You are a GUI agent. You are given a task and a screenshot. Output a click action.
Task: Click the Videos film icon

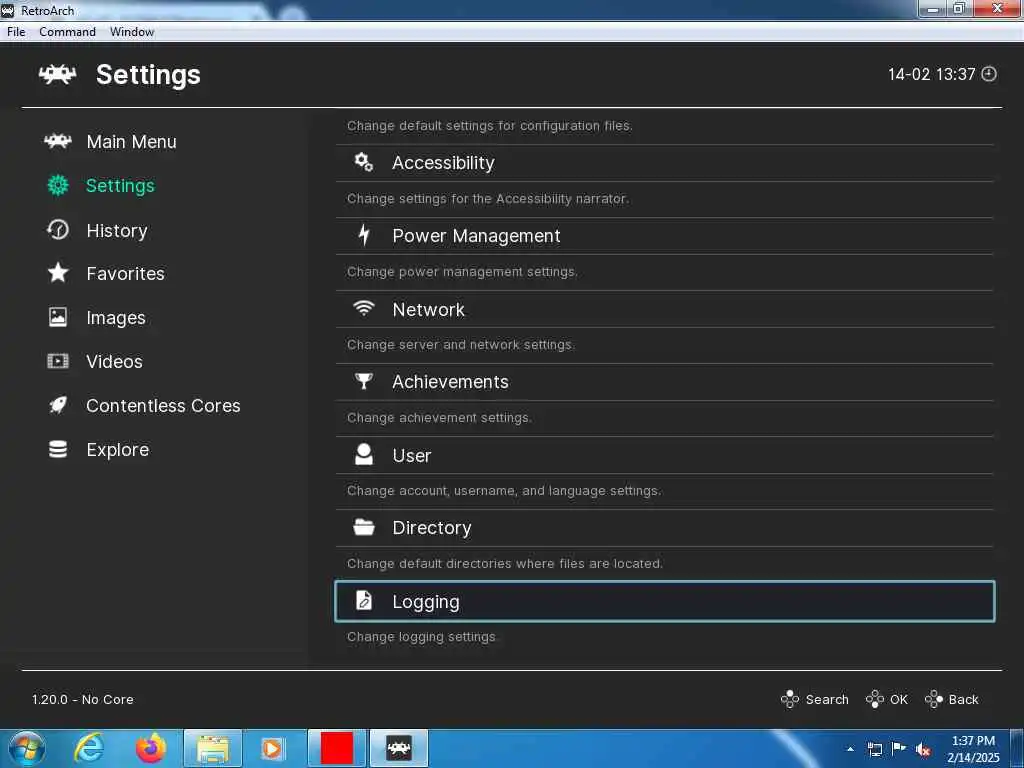[x=57, y=361]
